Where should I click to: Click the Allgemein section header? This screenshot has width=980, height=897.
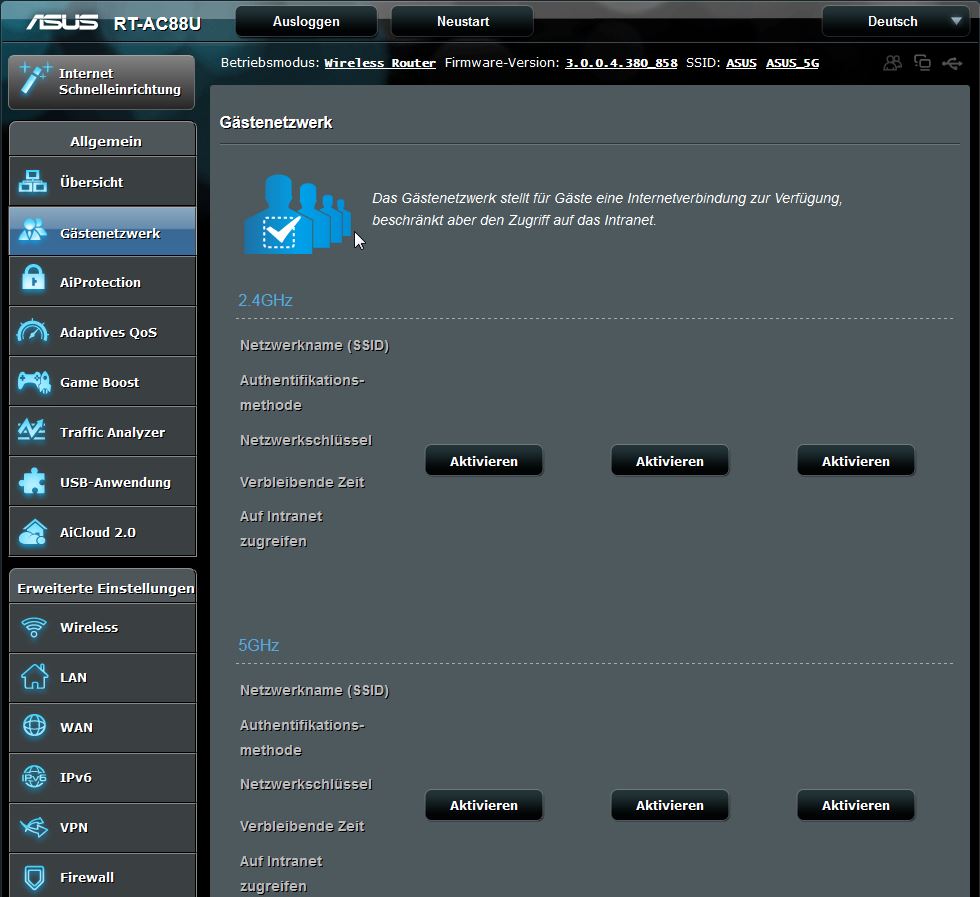pyautogui.click(x=102, y=140)
